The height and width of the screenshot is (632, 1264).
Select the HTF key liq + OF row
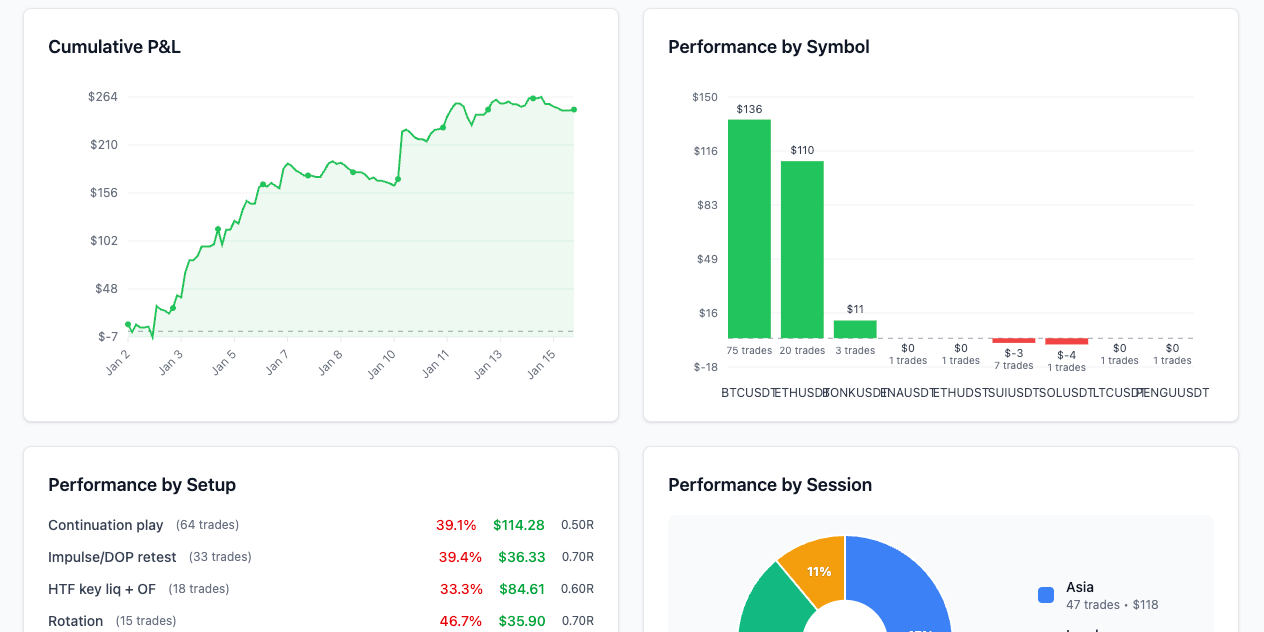(321, 589)
